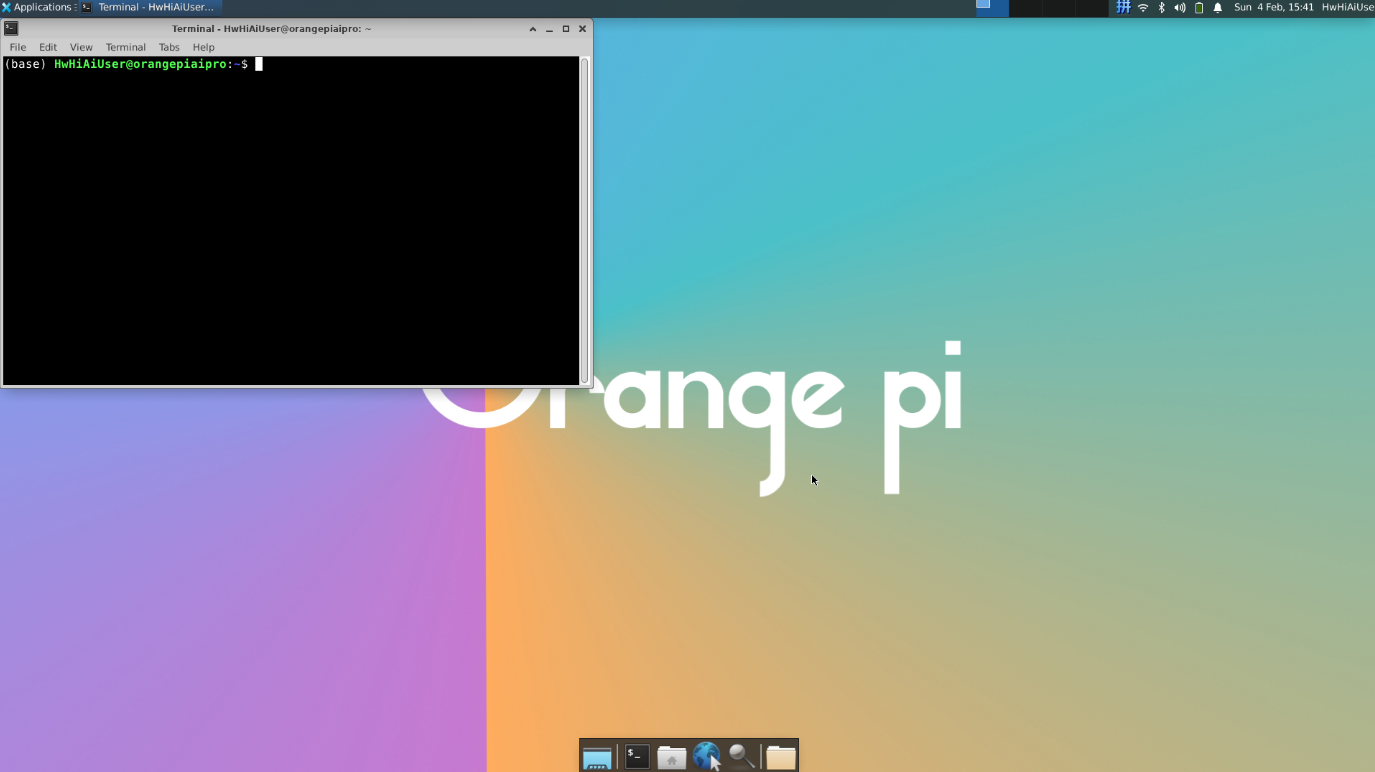Screen dimensions: 1375x772
Task: Open the volume speaker icon
Action: pyautogui.click(x=1180, y=7)
